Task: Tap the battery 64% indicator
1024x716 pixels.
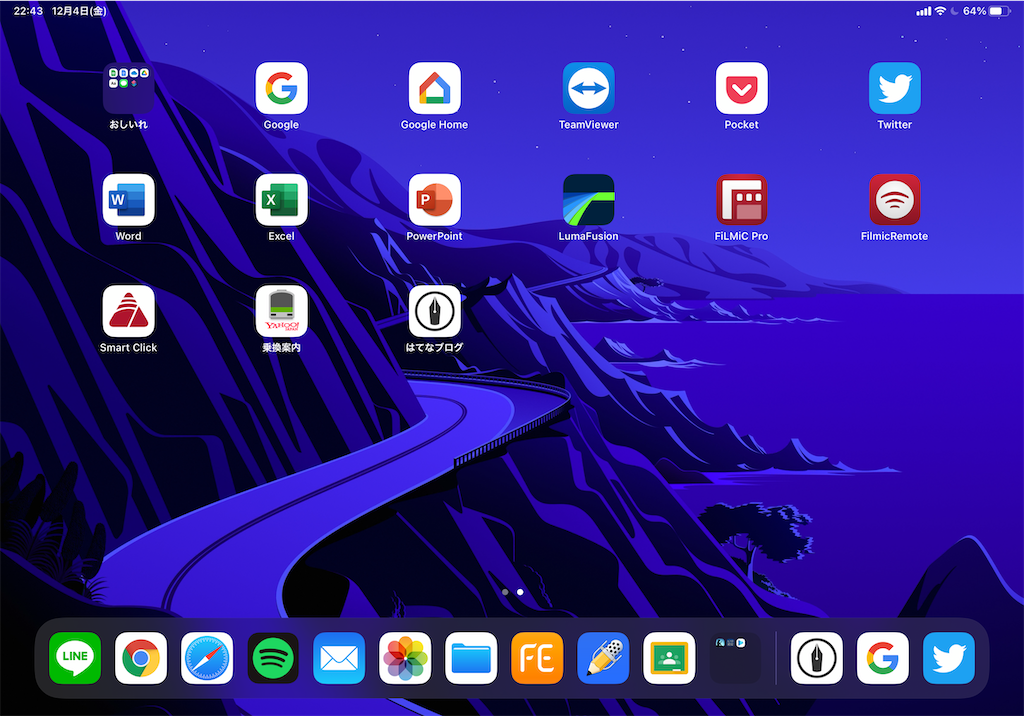Action: coord(986,11)
